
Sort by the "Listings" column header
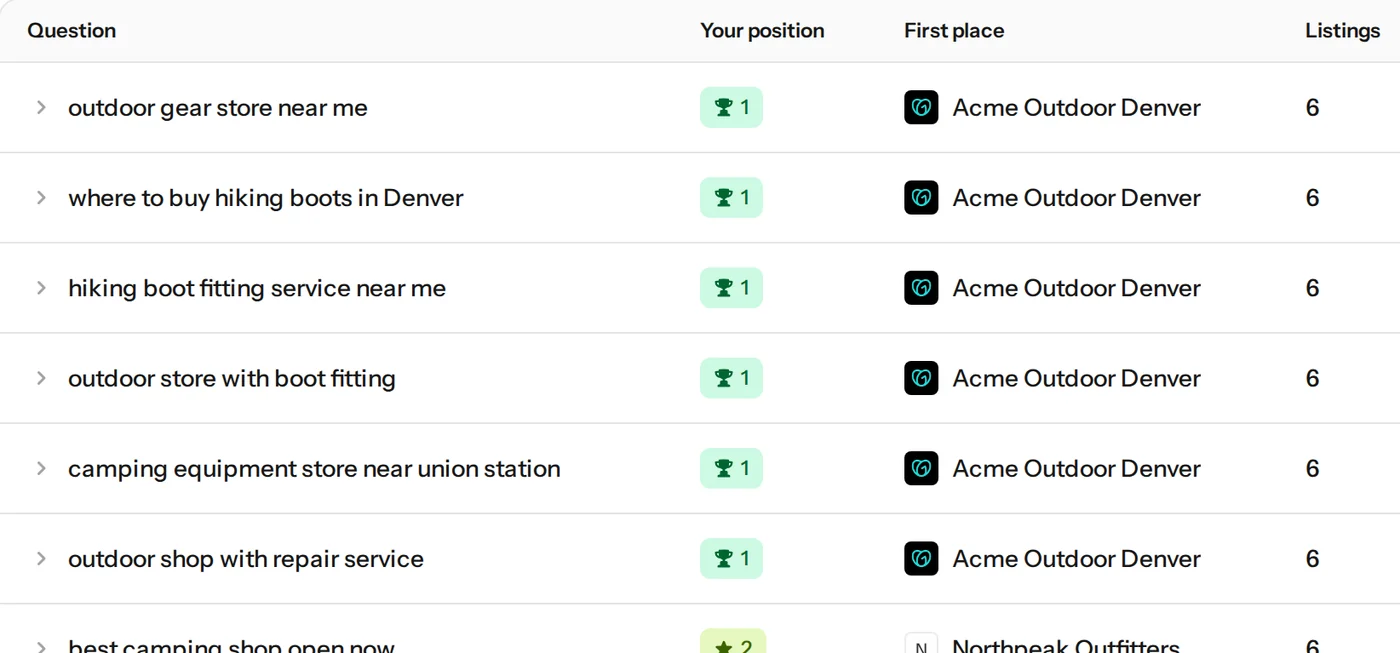pyautogui.click(x=1342, y=31)
